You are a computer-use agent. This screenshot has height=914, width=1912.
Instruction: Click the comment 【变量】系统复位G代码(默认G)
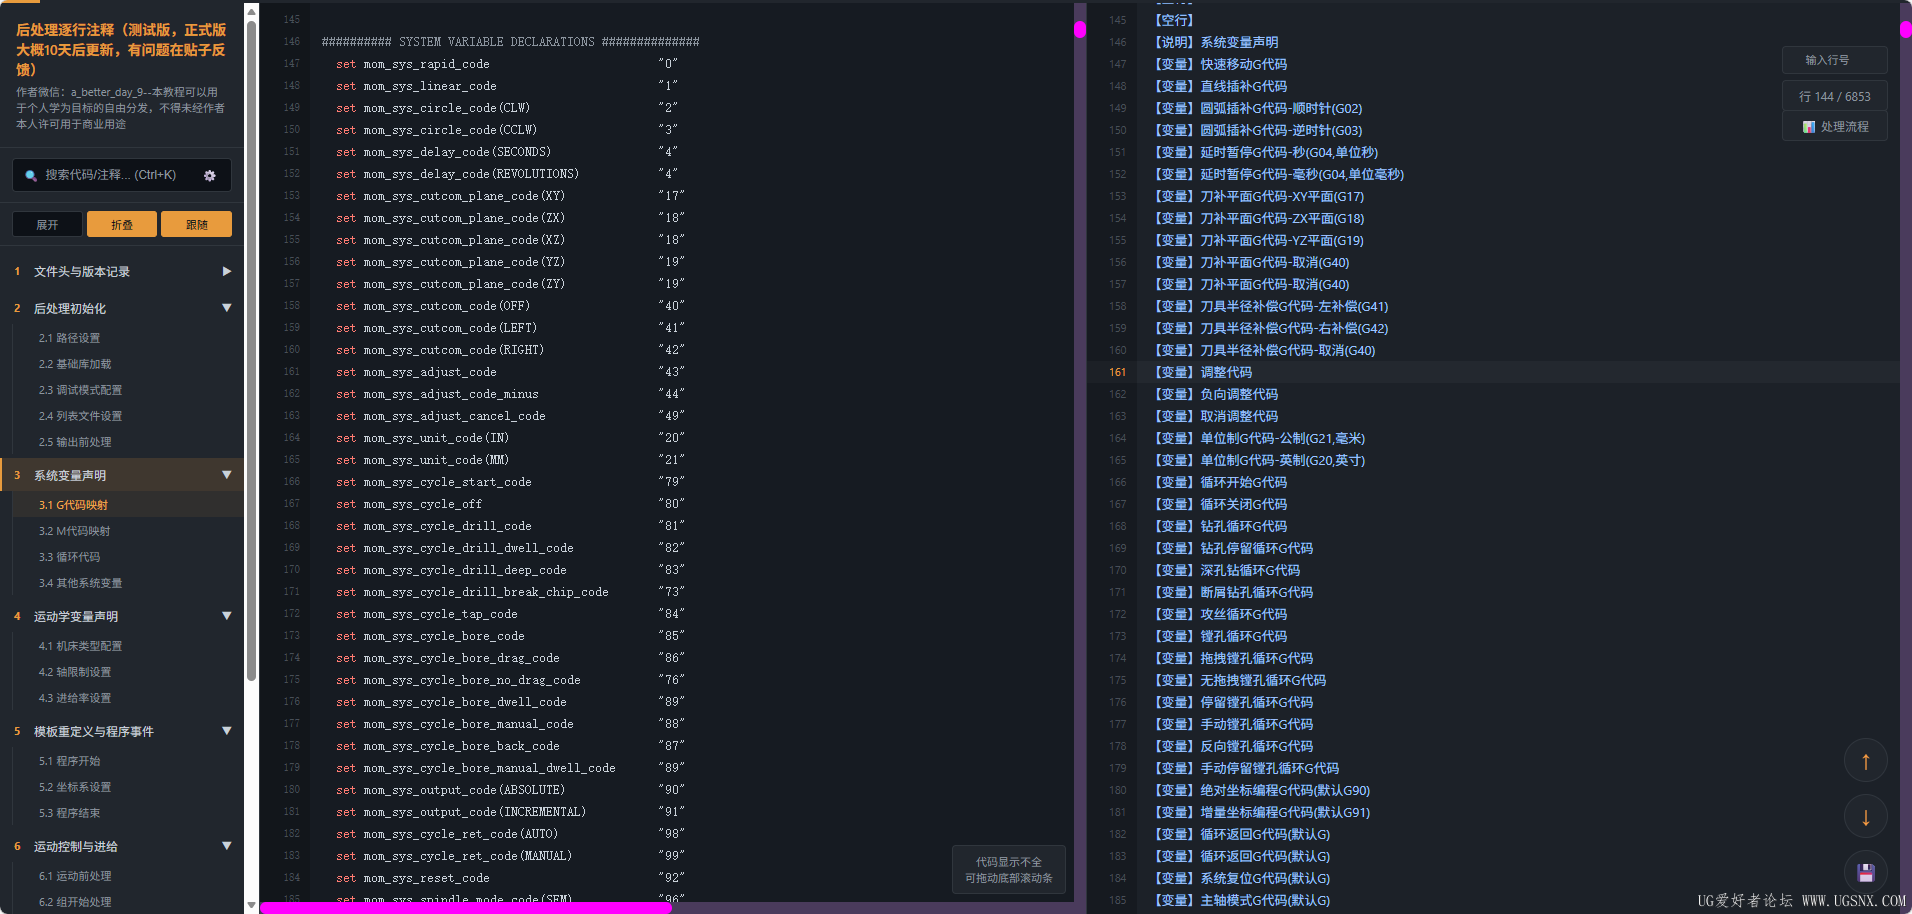click(1242, 878)
